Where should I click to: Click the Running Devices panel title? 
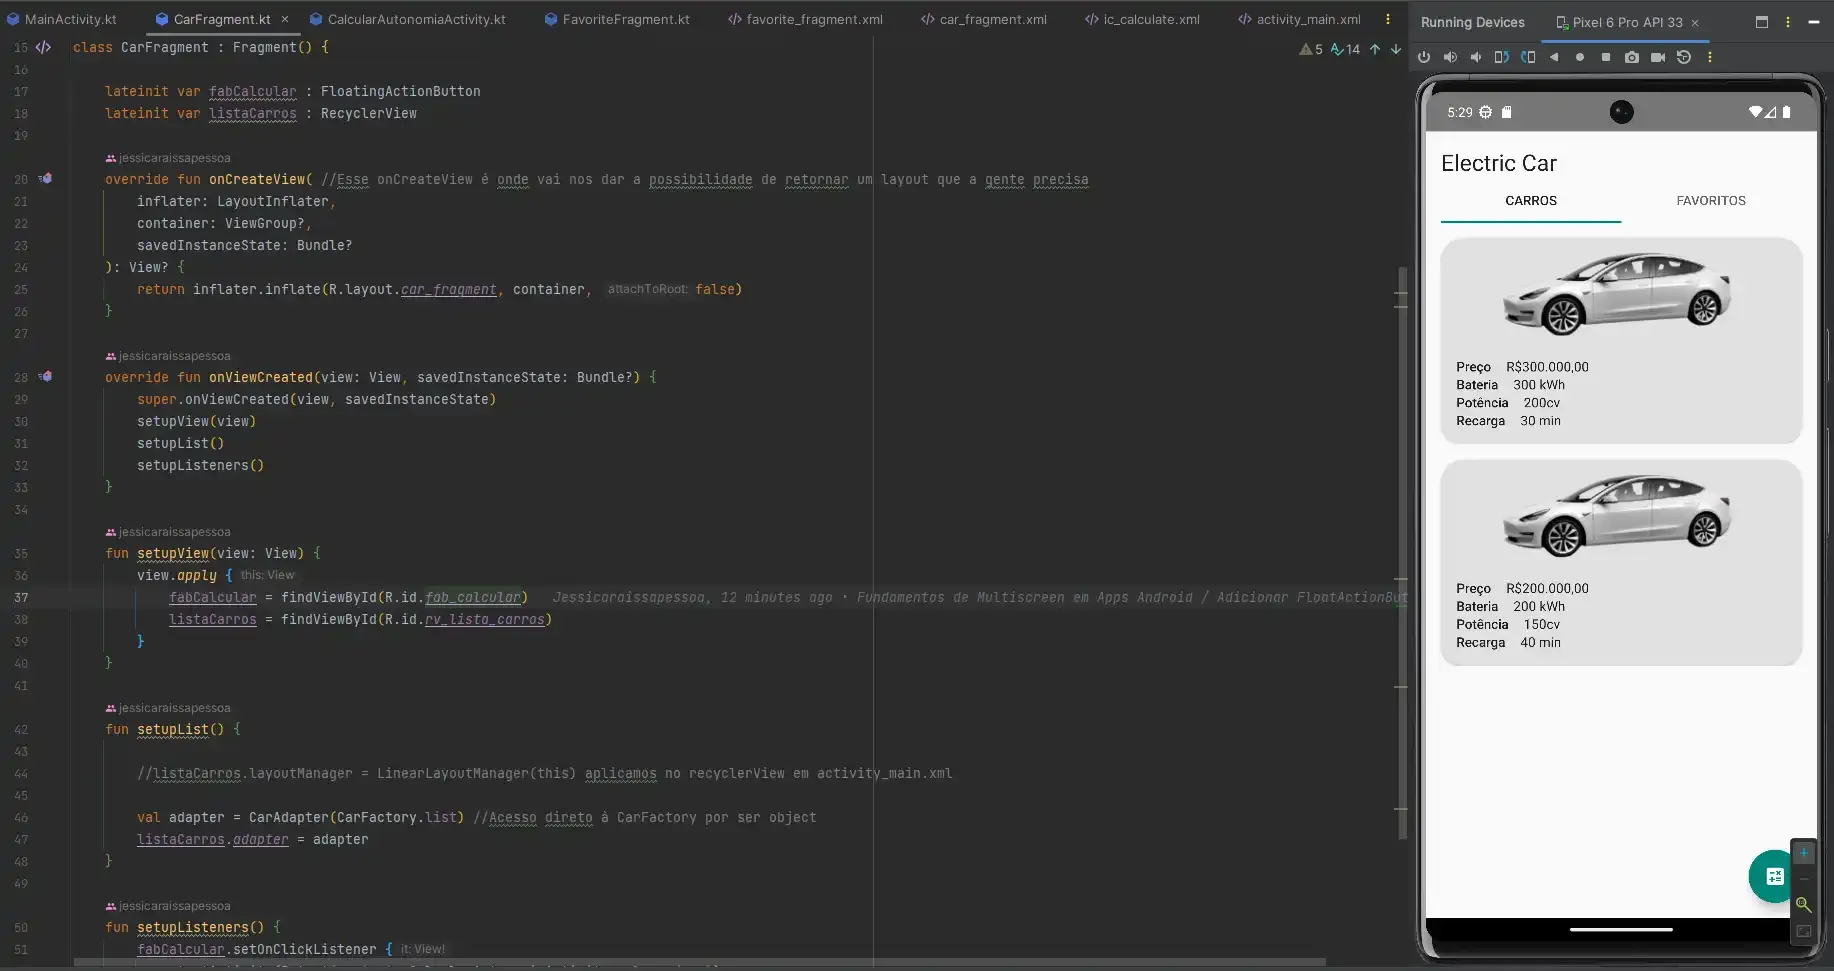point(1472,22)
